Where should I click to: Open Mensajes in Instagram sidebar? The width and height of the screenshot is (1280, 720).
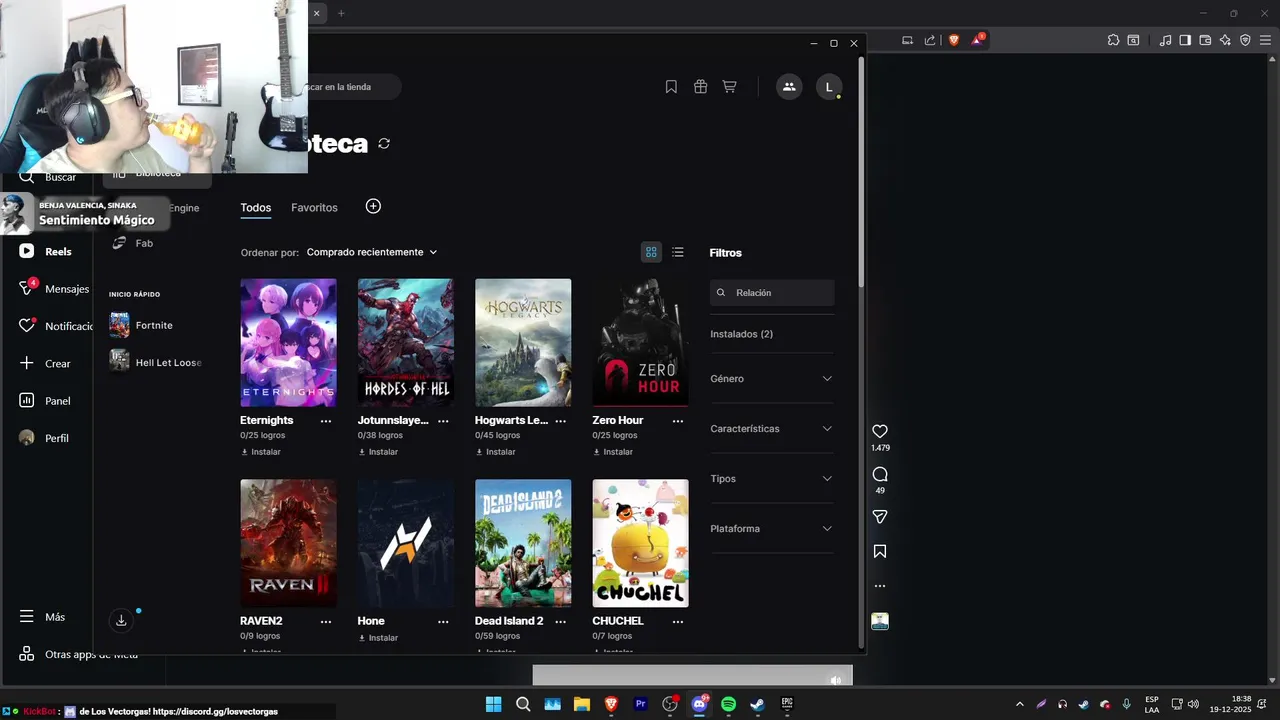[55, 289]
